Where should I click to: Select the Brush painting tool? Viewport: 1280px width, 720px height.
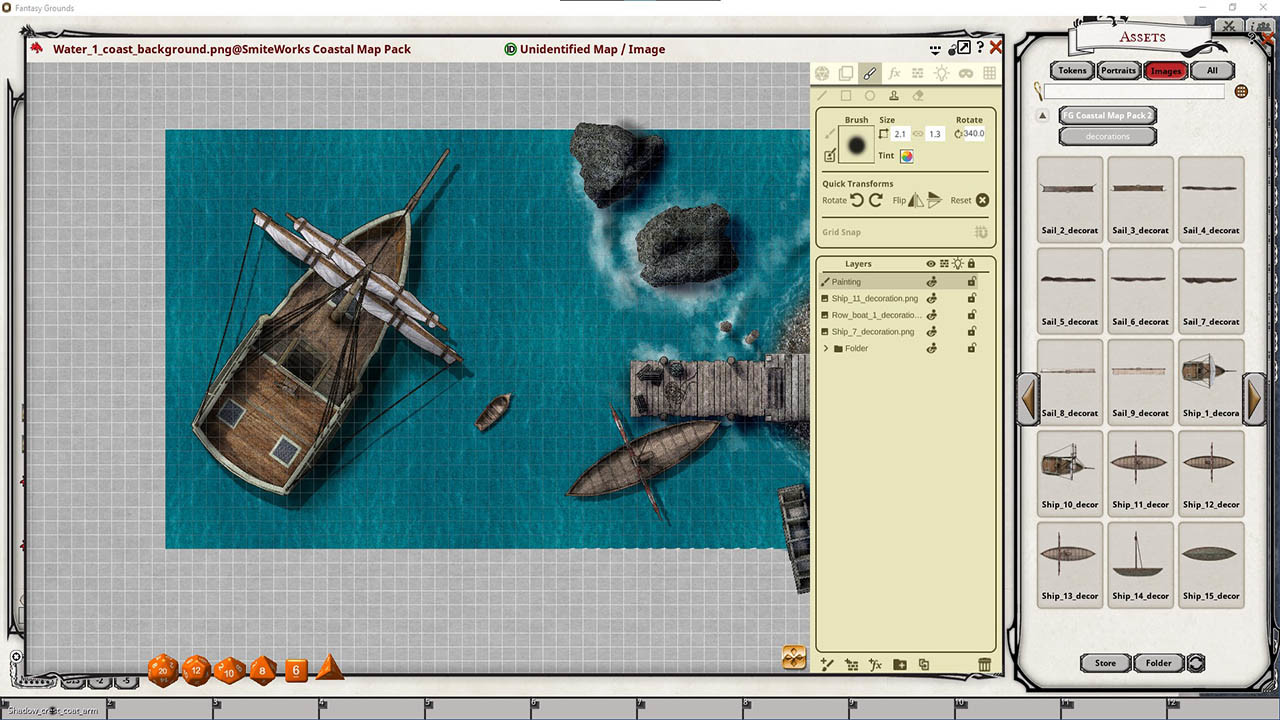[870, 72]
